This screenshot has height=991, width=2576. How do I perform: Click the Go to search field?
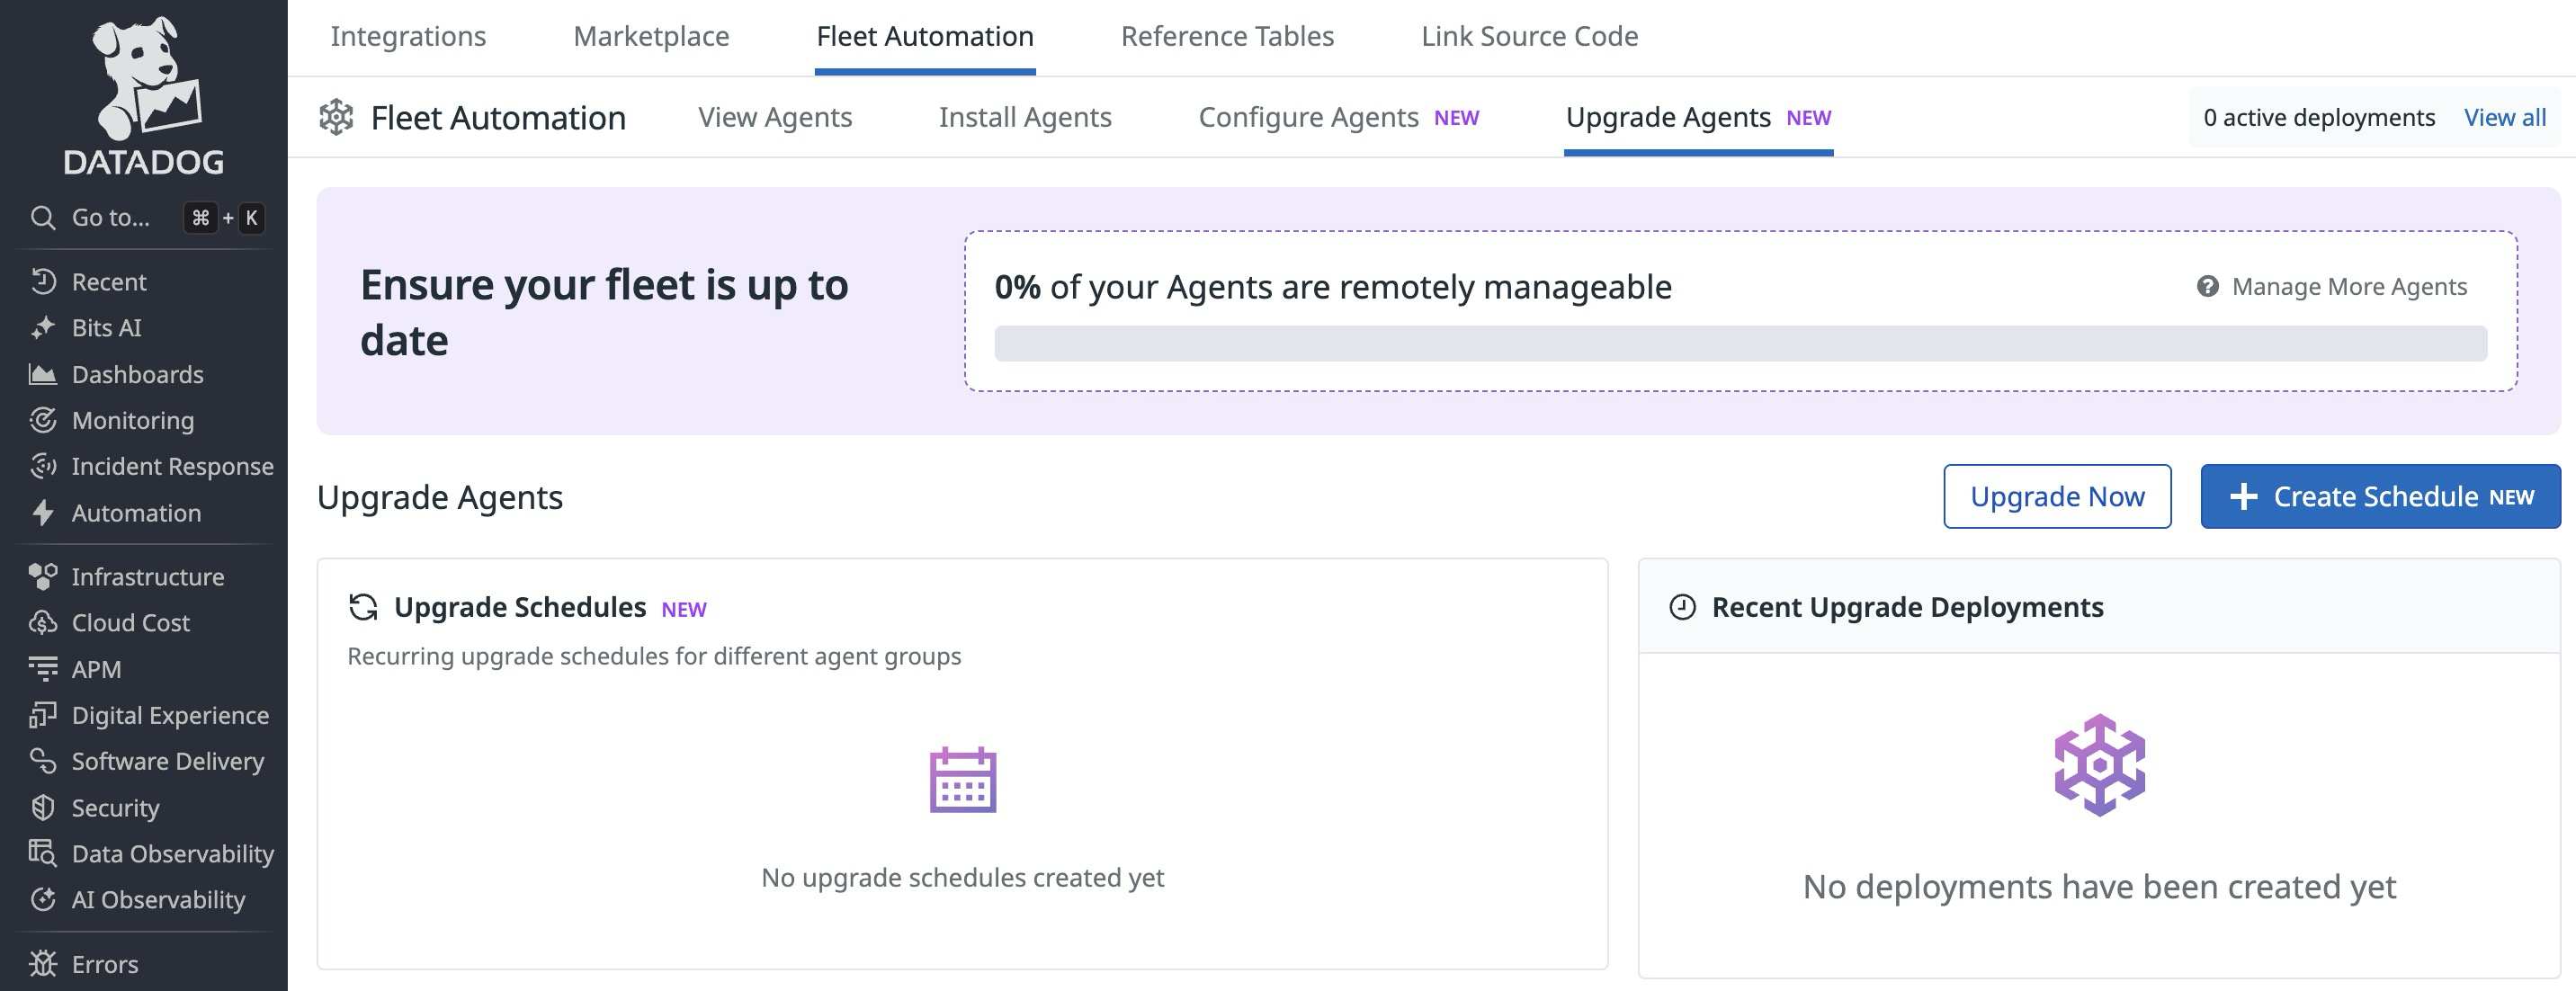[x=108, y=217]
